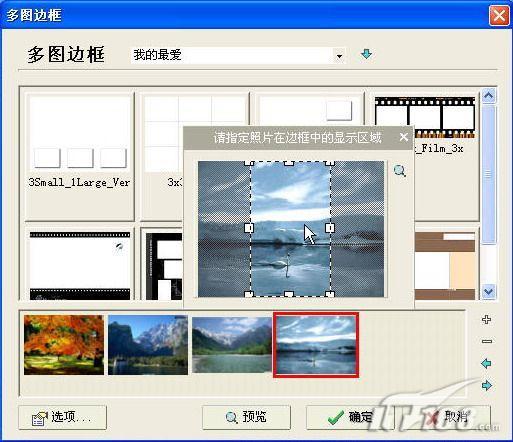Click the right middle crop handle
The width and height of the screenshot is (513, 442).
(x=330, y=228)
